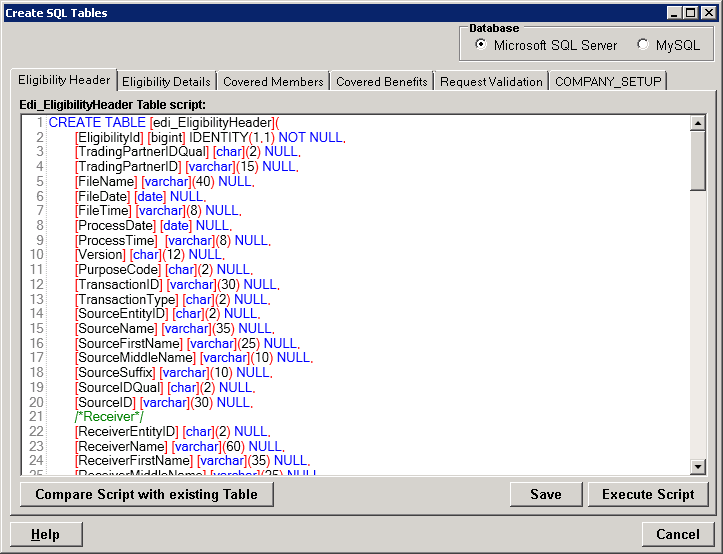Go to Request Validation tab
The height and width of the screenshot is (554, 723).
pos(491,81)
